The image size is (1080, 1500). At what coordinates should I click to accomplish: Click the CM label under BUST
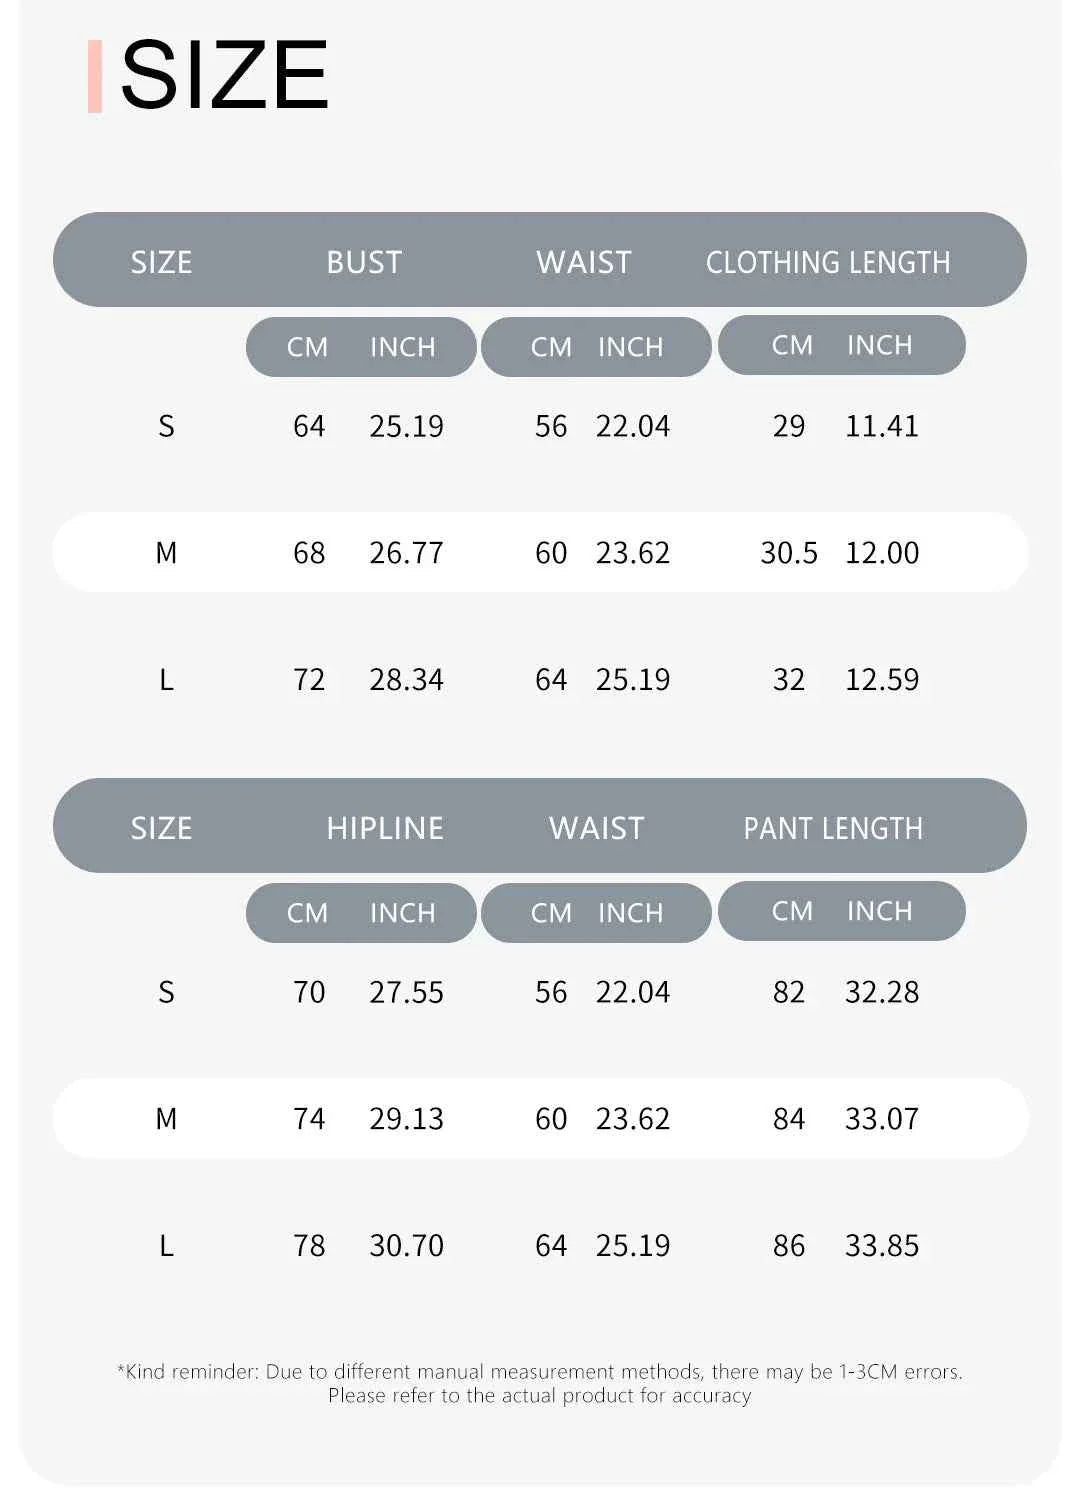(307, 347)
